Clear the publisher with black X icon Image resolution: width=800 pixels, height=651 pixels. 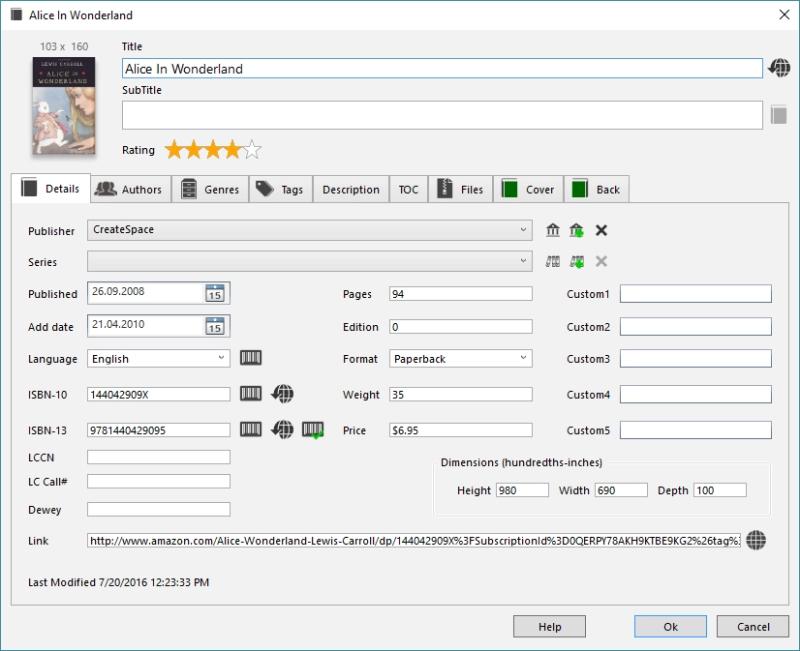(601, 230)
